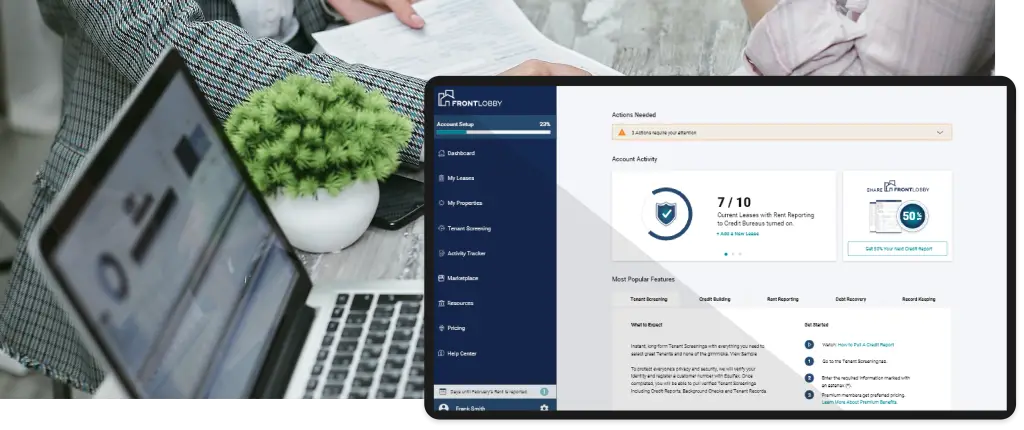
Task: Click the Resources sidebar icon
Action: click(441, 303)
